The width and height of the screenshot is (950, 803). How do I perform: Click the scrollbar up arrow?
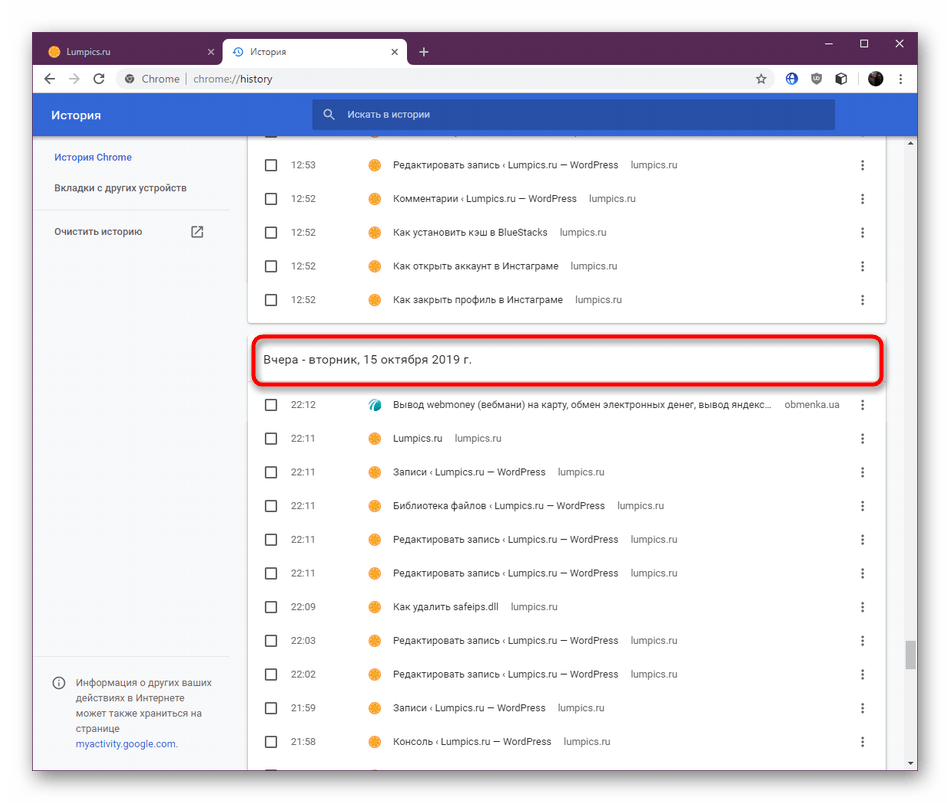click(911, 144)
